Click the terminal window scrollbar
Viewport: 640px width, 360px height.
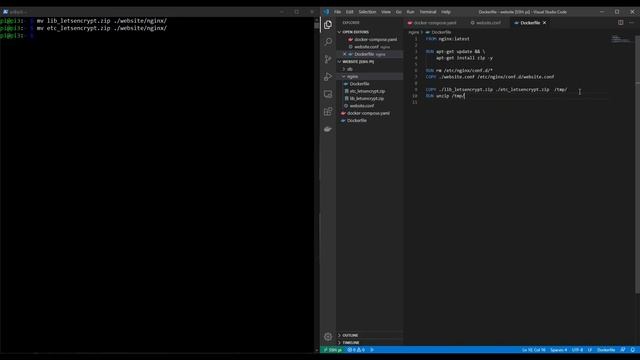tap(317, 24)
